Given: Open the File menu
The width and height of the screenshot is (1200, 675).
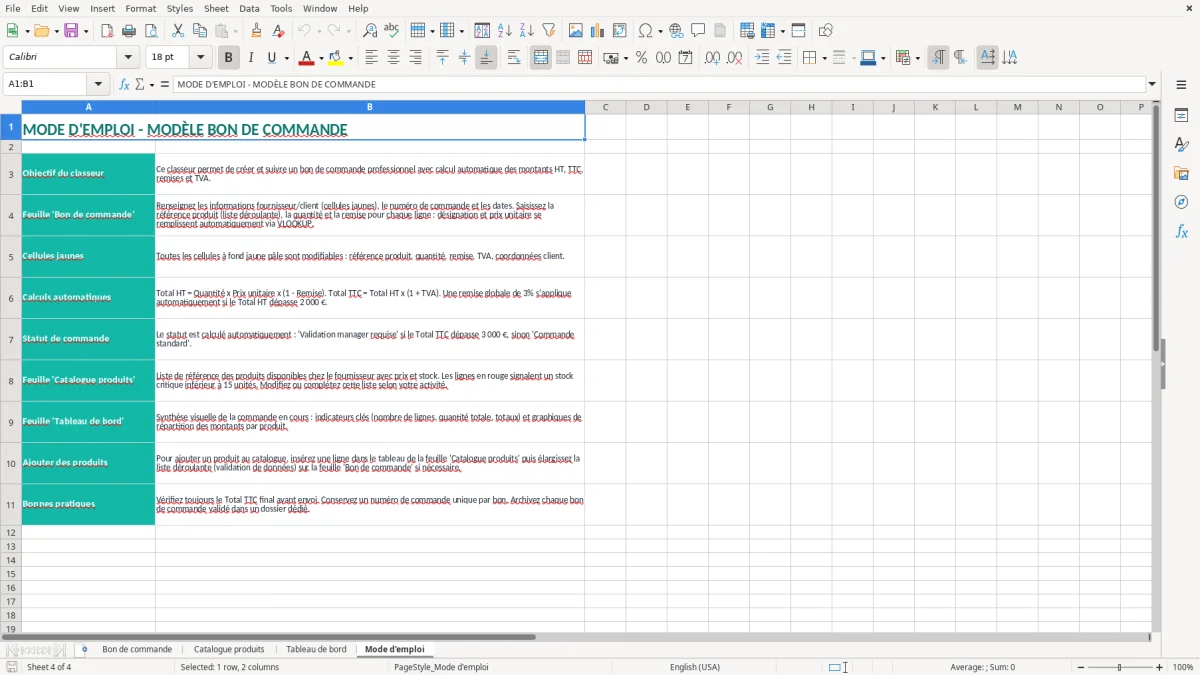Looking at the screenshot, I should [12, 8].
